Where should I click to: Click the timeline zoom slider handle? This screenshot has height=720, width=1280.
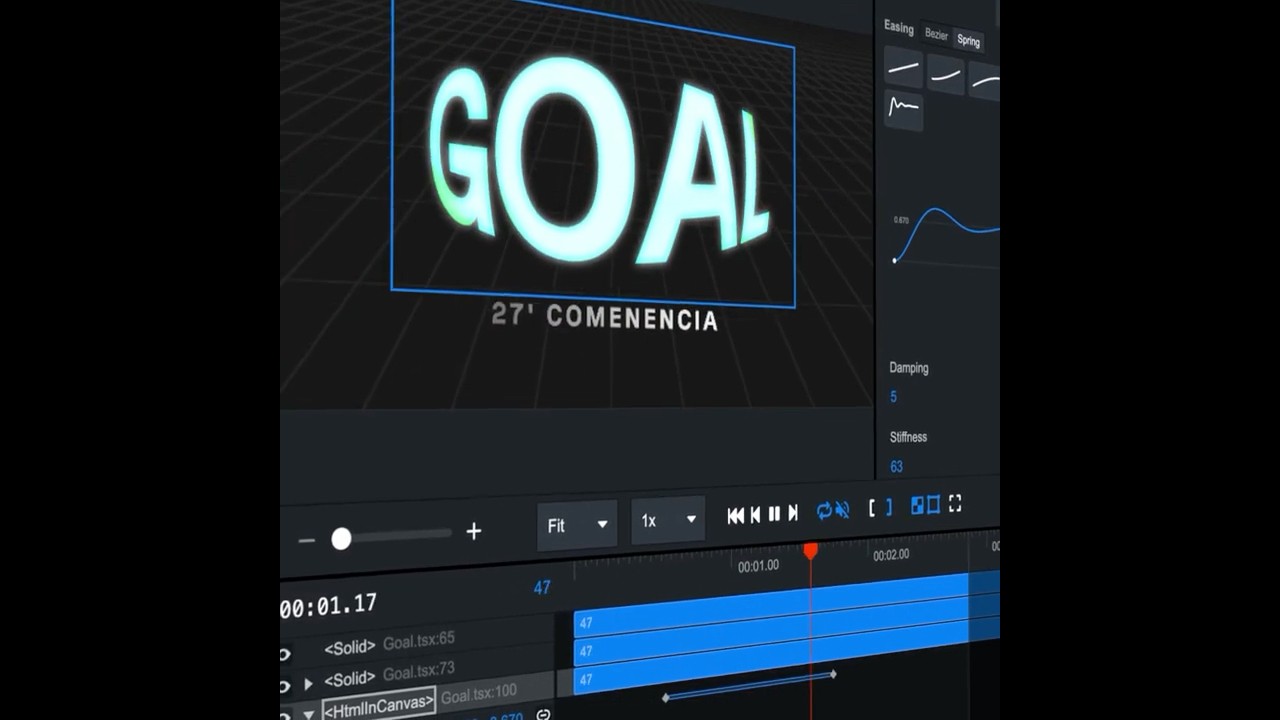pos(341,539)
